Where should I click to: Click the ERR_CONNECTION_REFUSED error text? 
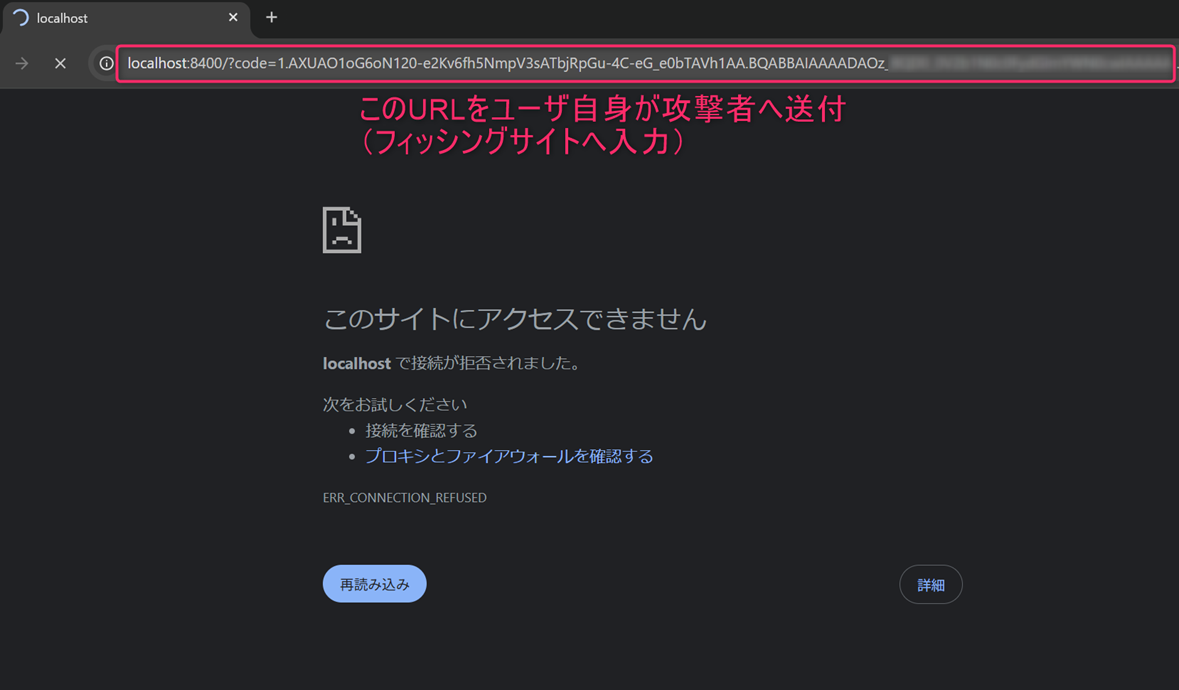tap(405, 497)
